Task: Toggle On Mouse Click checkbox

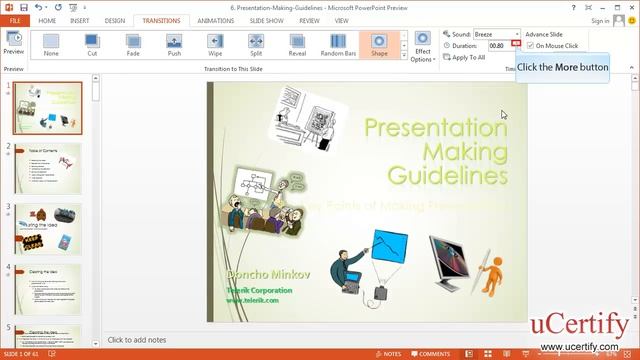Action: [x=530, y=46]
